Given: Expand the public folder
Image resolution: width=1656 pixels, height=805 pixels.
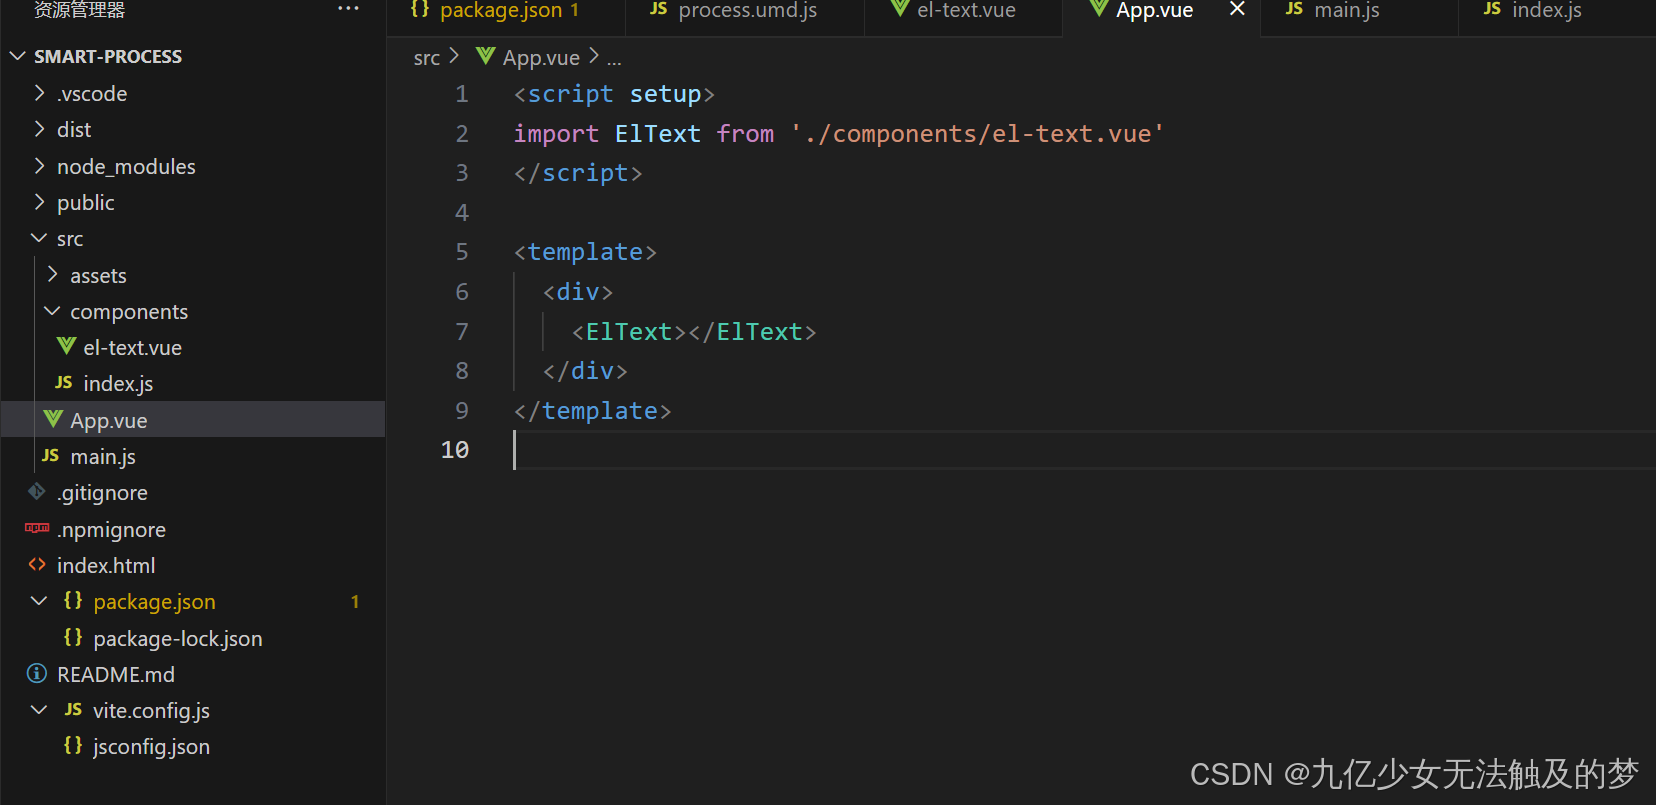Looking at the screenshot, I should (39, 202).
